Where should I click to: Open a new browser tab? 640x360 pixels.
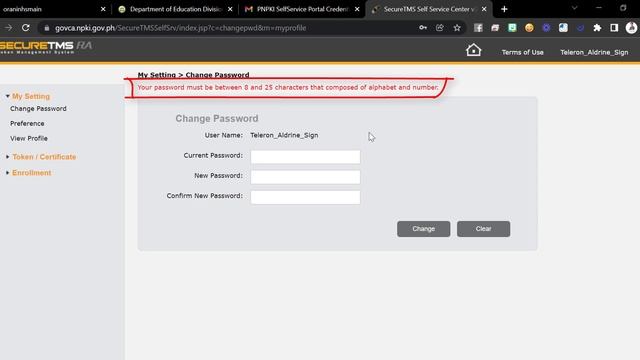point(504,9)
